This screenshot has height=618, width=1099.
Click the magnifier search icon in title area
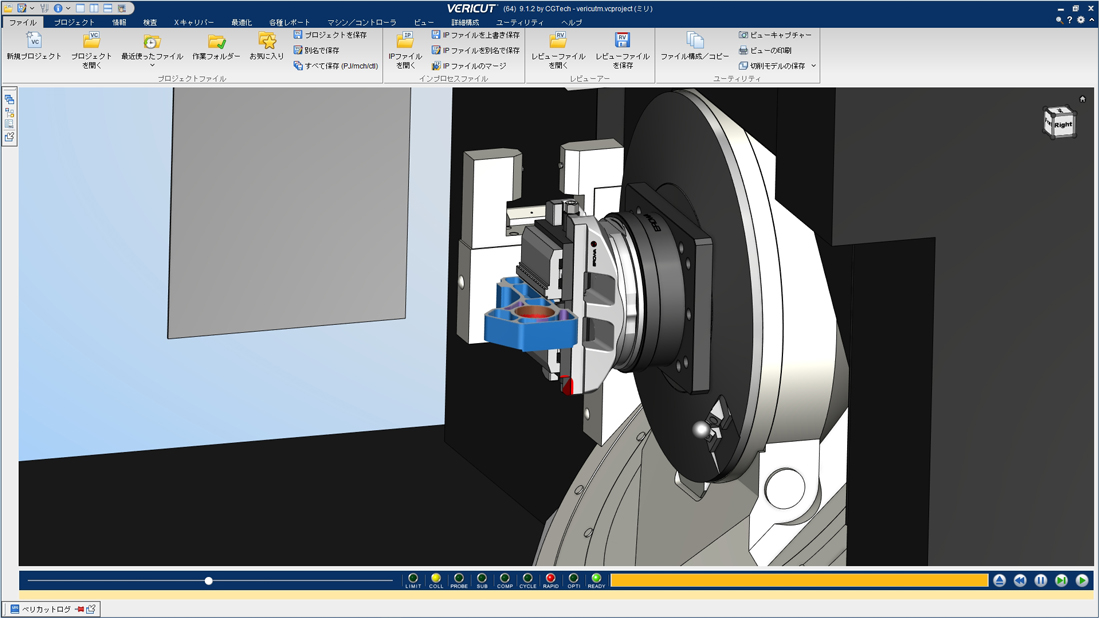1059,20
